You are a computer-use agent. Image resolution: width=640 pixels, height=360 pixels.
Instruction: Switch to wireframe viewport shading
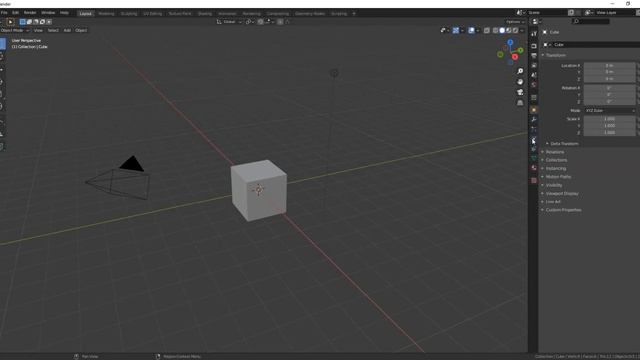[x=496, y=30]
